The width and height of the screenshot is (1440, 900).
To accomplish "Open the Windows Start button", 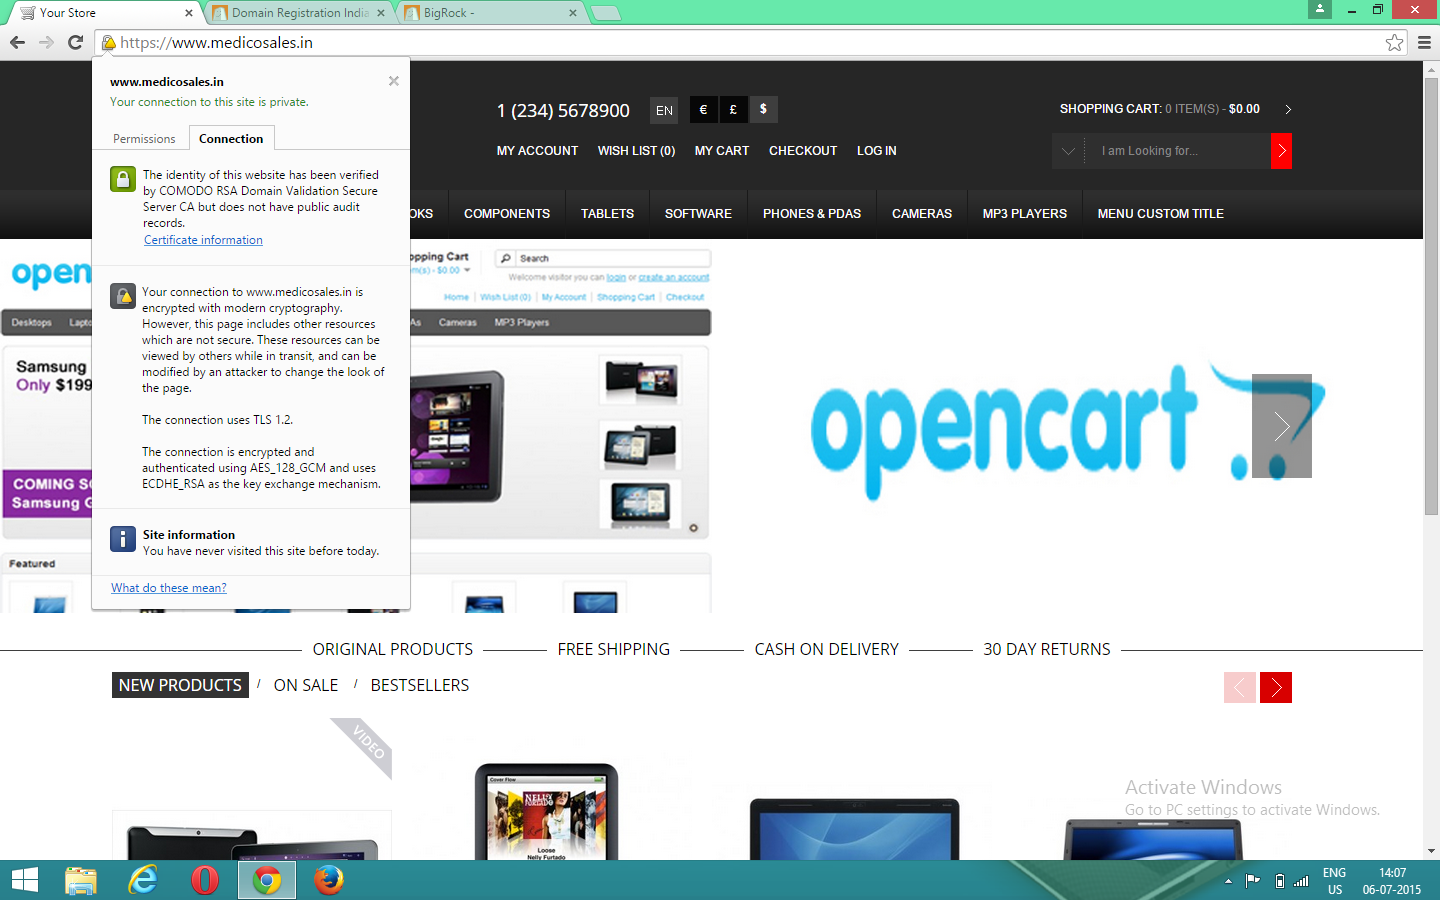I will tap(24, 880).
